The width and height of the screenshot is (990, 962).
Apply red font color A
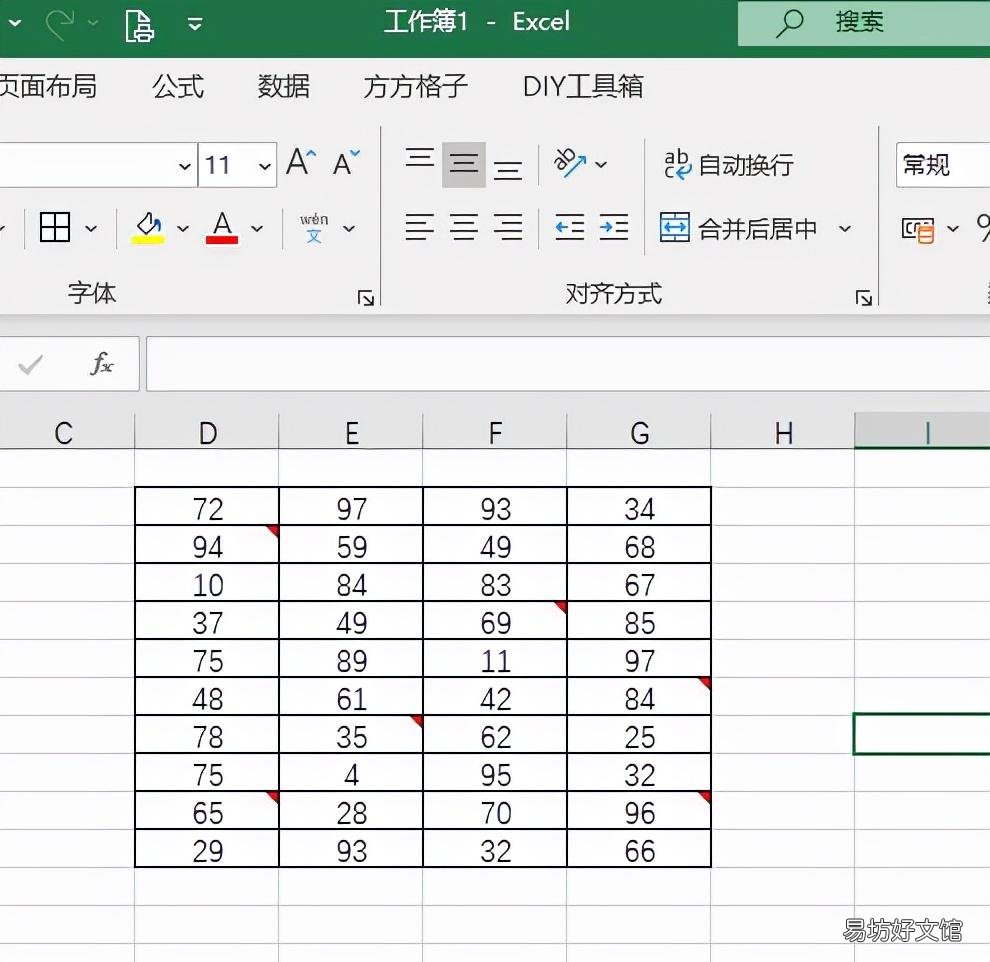(x=222, y=227)
